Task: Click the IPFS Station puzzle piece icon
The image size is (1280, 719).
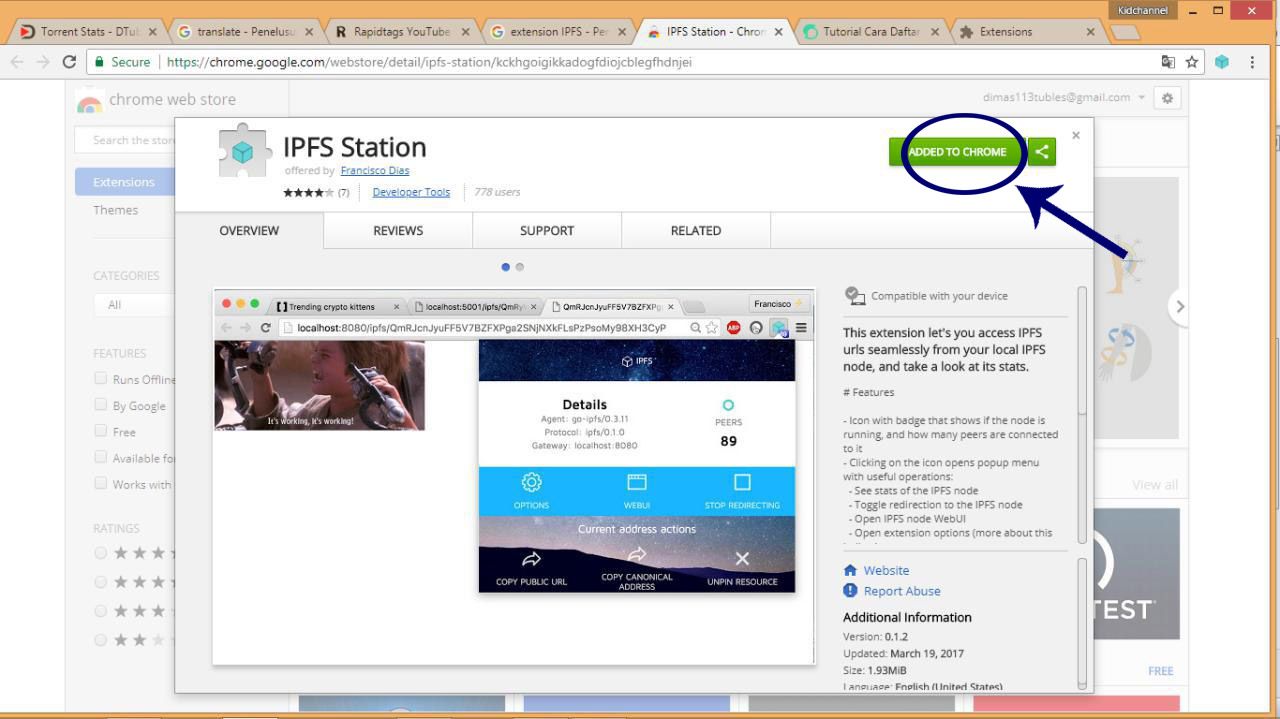Action: pyautogui.click(x=245, y=152)
